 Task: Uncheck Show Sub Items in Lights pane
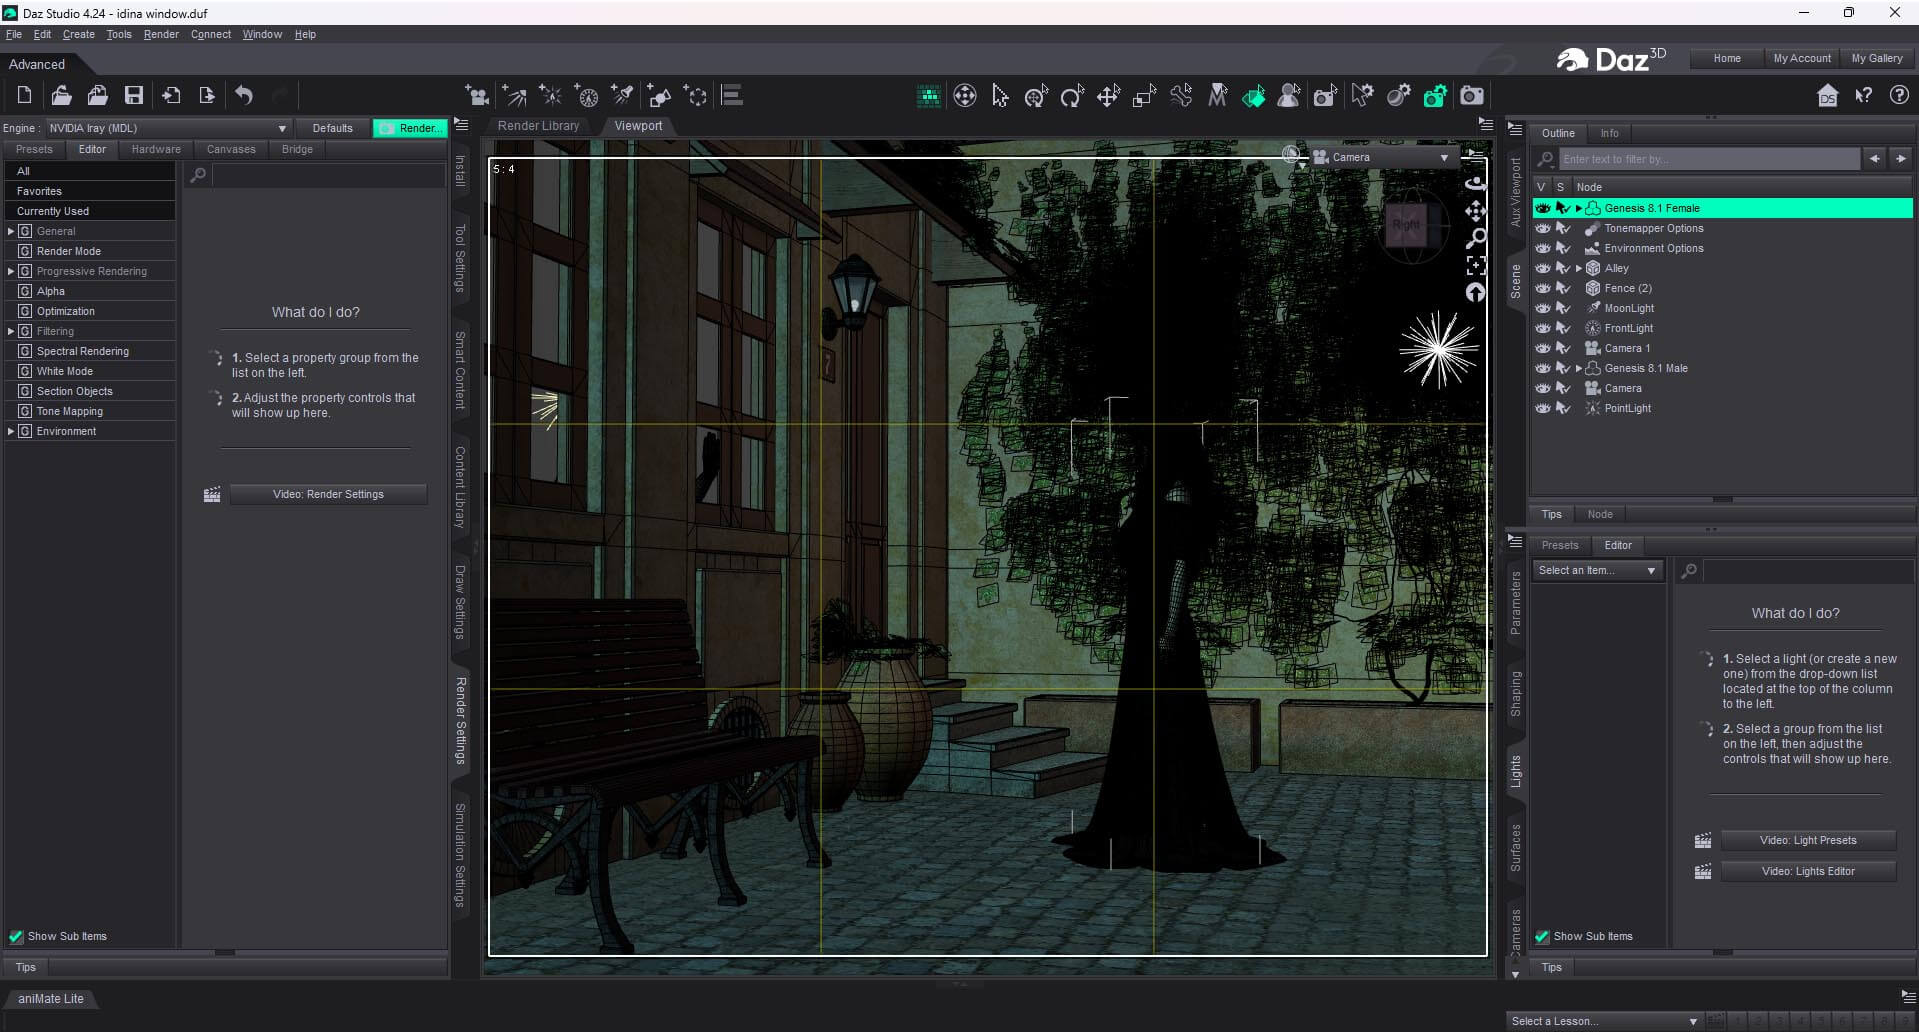coord(1542,937)
